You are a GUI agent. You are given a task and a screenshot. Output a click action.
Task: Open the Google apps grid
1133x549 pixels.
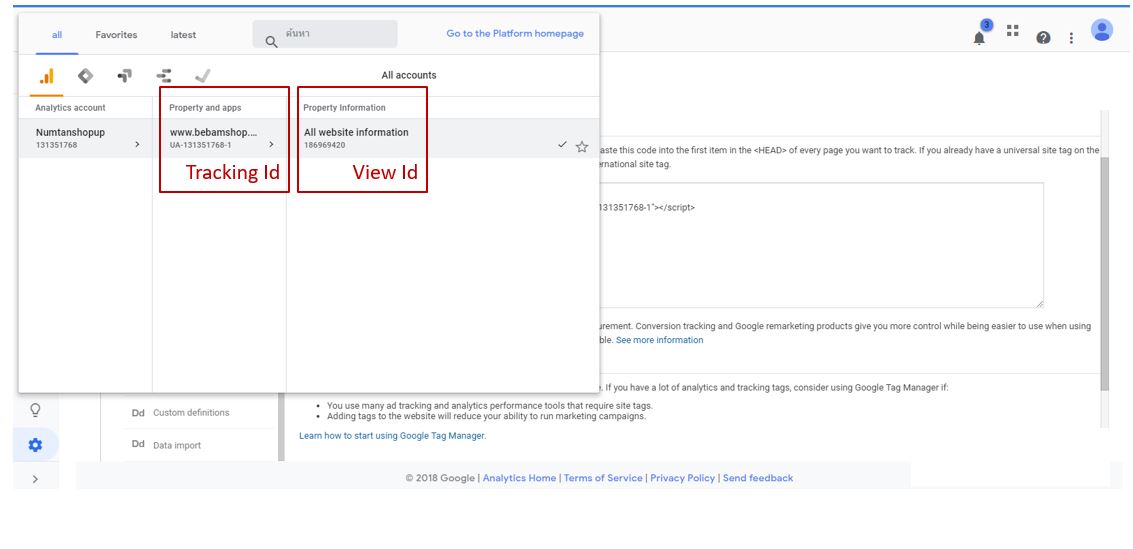tap(1013, 30)
